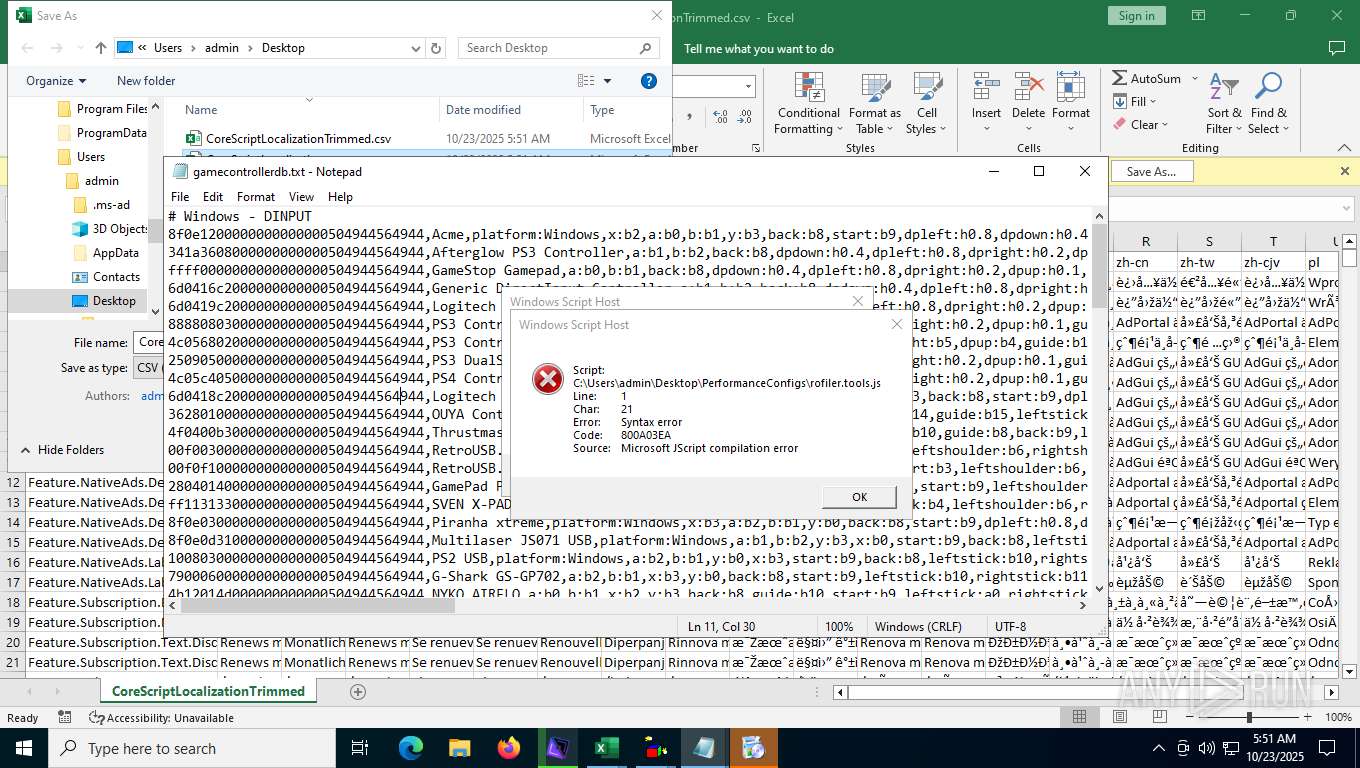The width and height of the screenshot is (1360, 768).
Task: Open File menu in Notepad
Action: click(180, 196)
